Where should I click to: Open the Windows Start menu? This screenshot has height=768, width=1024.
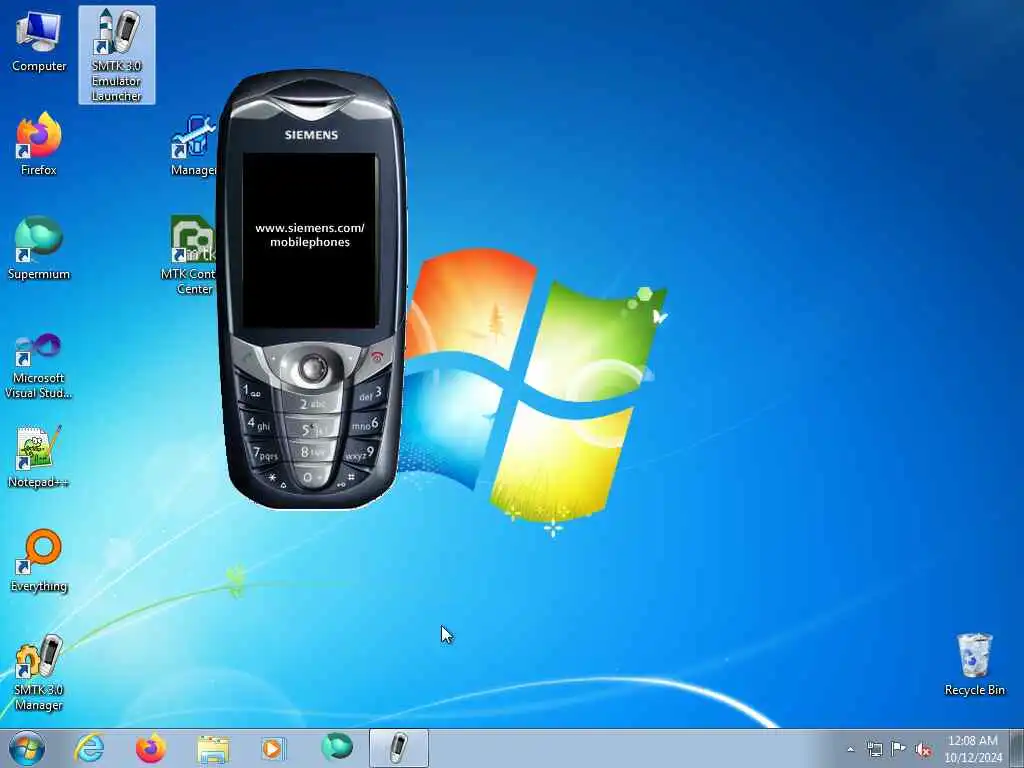pos(27,748)
